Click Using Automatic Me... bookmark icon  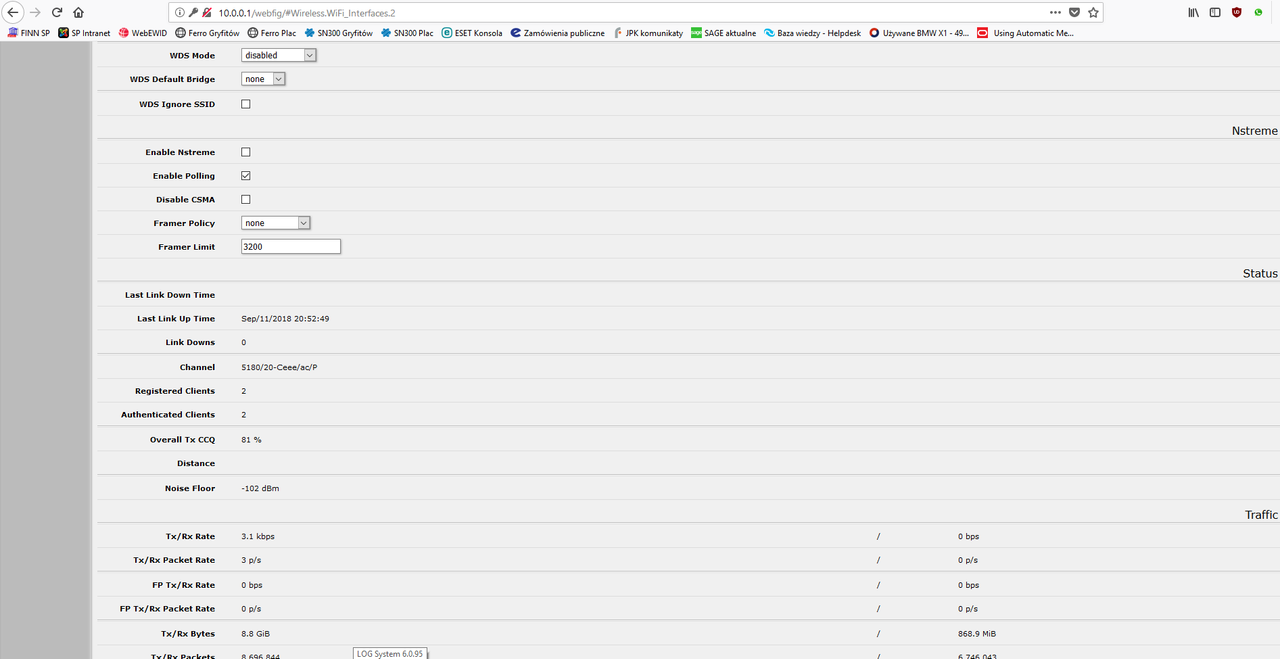pyautogui.click(x=983, y=33)
